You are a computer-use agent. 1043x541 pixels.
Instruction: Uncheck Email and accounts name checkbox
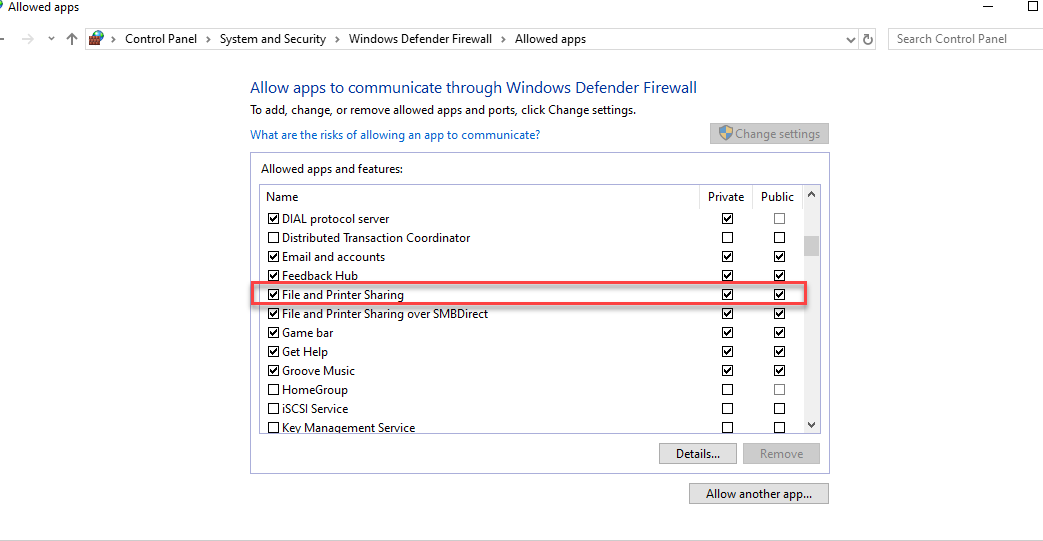273,256
